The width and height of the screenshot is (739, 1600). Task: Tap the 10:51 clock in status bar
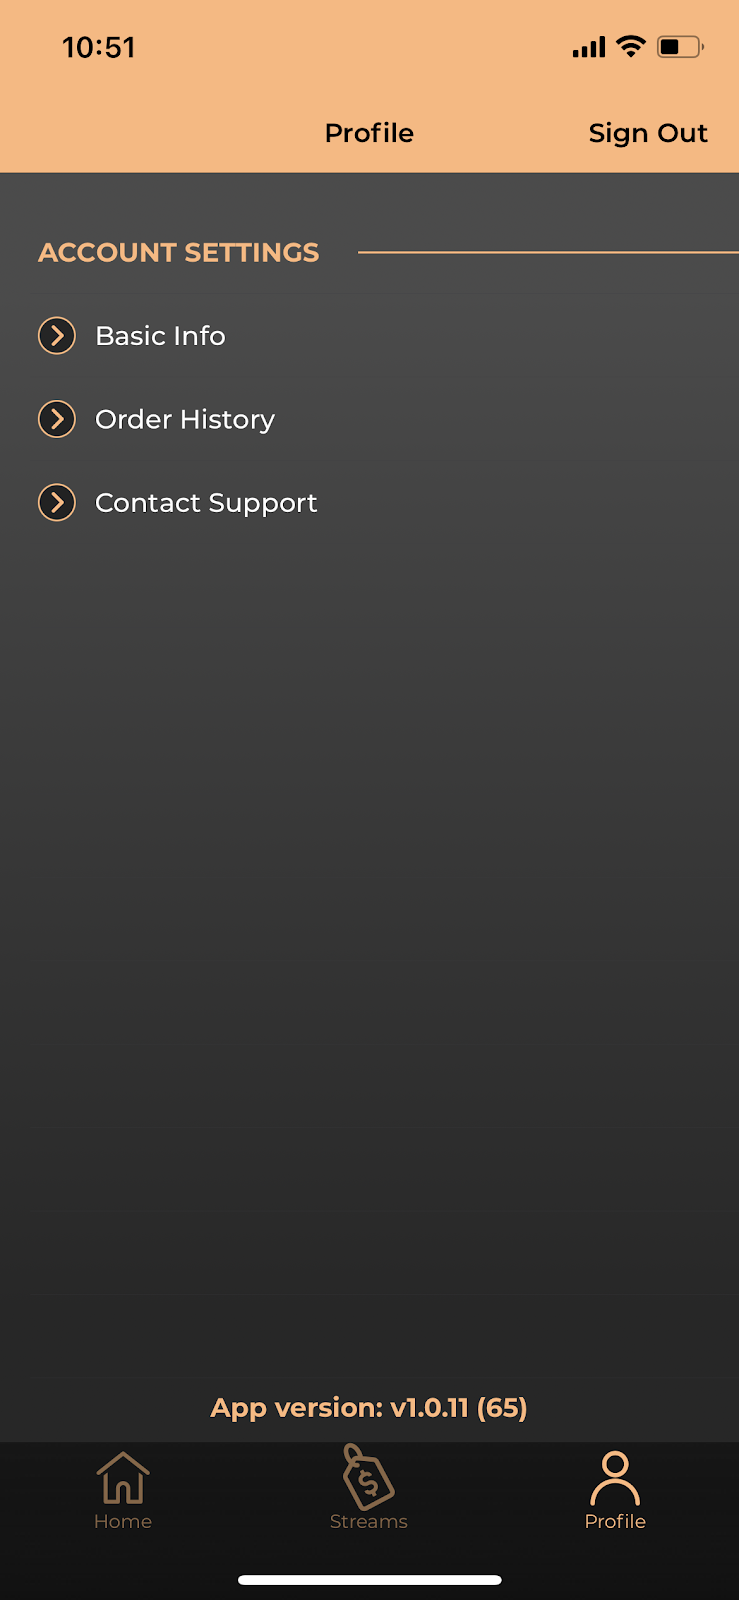click(99, 47)
